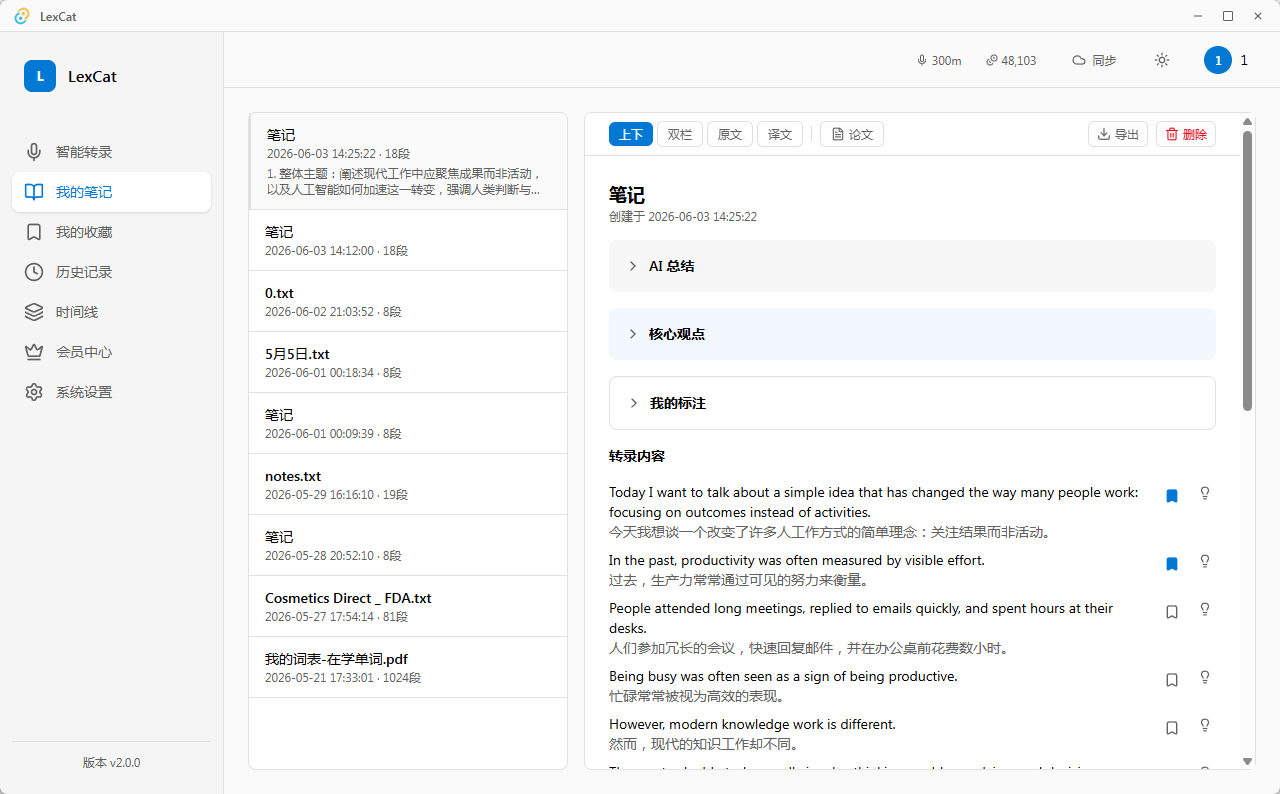1280x794 pixels.
Task: Open the 5月5日.txt note
Action: click(x=408, y=362)
